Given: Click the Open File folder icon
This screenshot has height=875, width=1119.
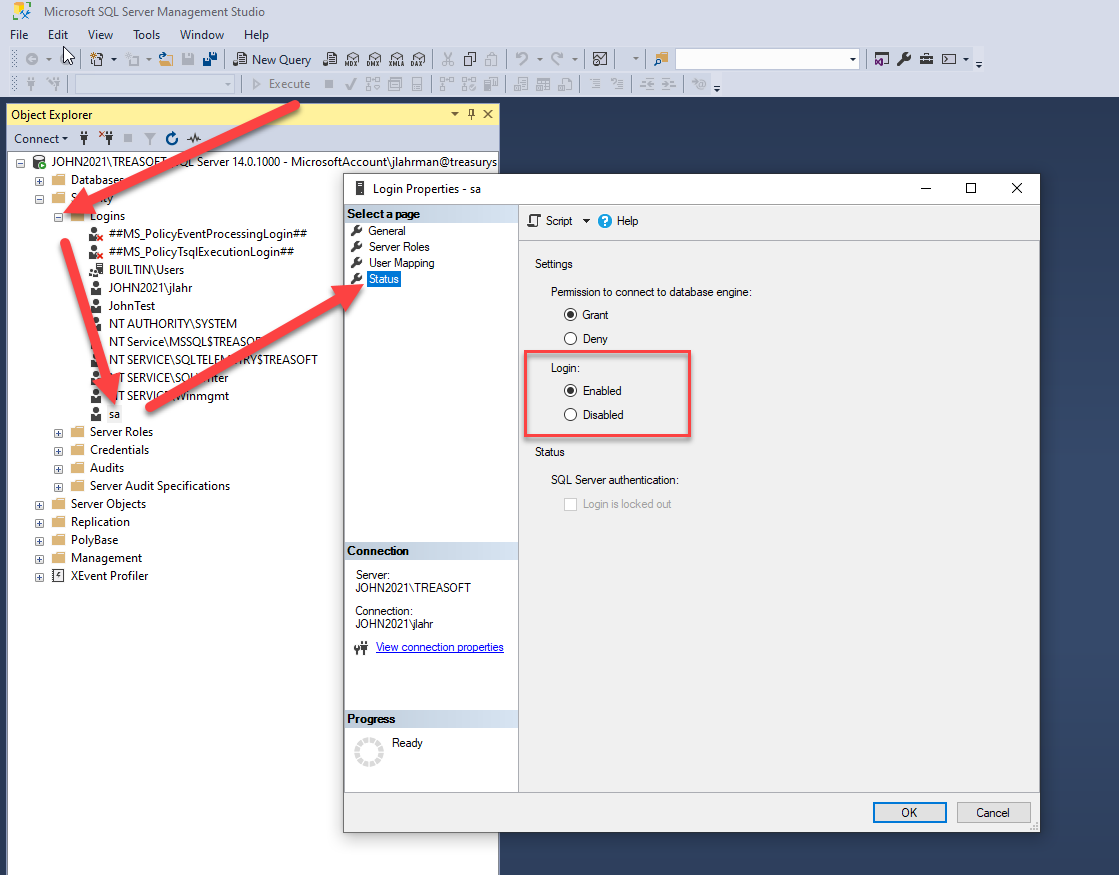Looking at the screenshot, I should coord(166,59).
